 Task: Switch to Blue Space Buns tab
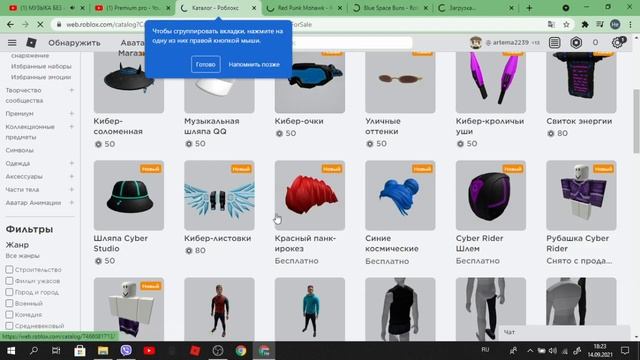(x=390, y=8)
